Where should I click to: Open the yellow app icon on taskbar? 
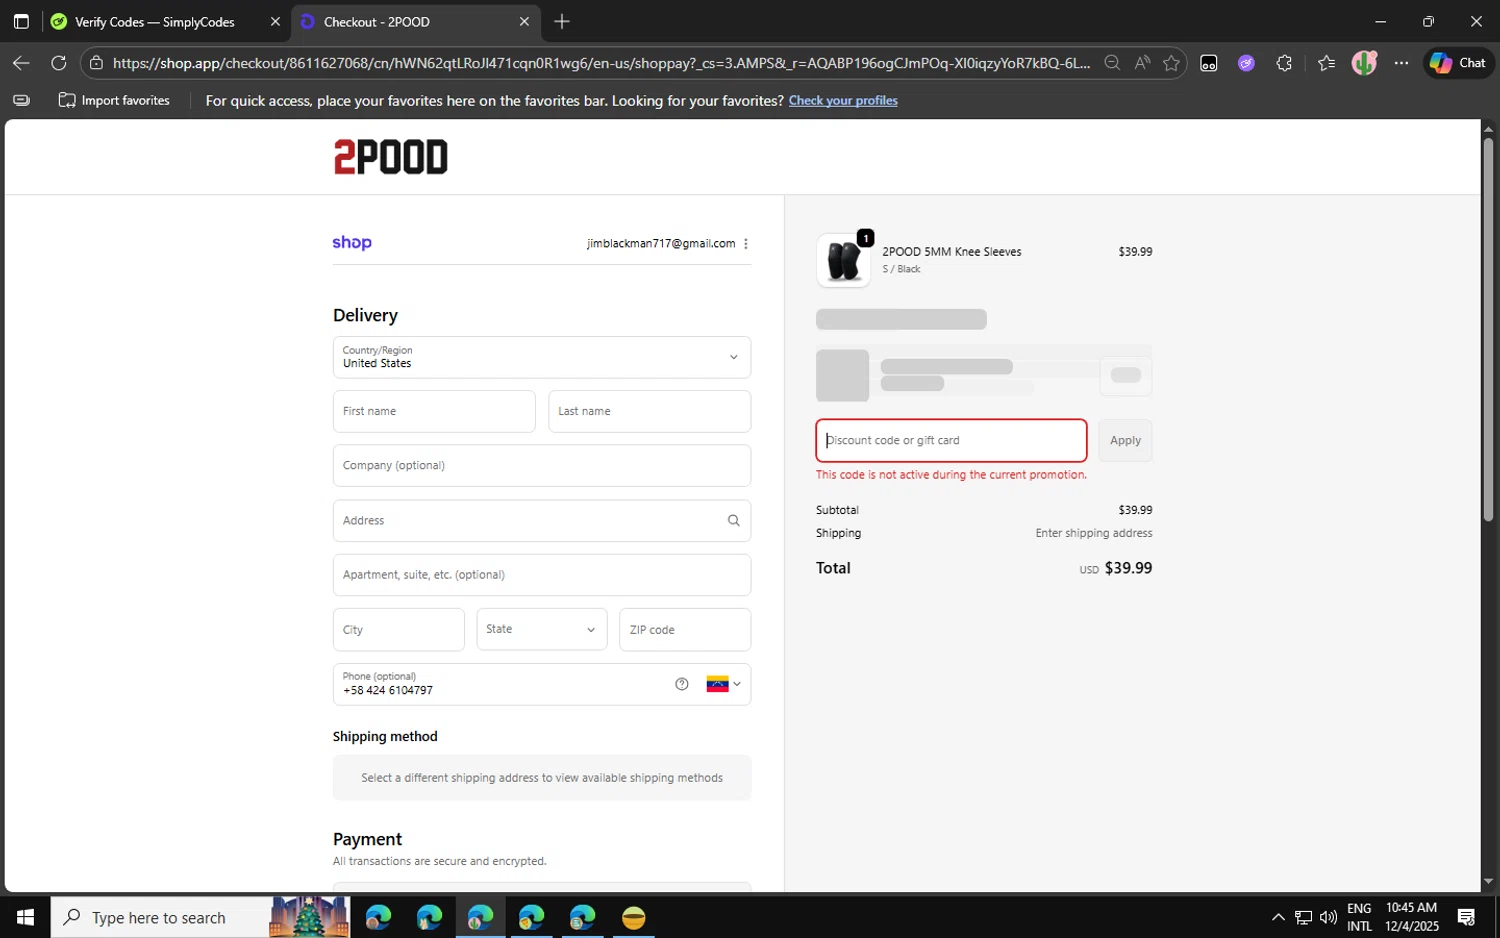(x=633, y=917)
